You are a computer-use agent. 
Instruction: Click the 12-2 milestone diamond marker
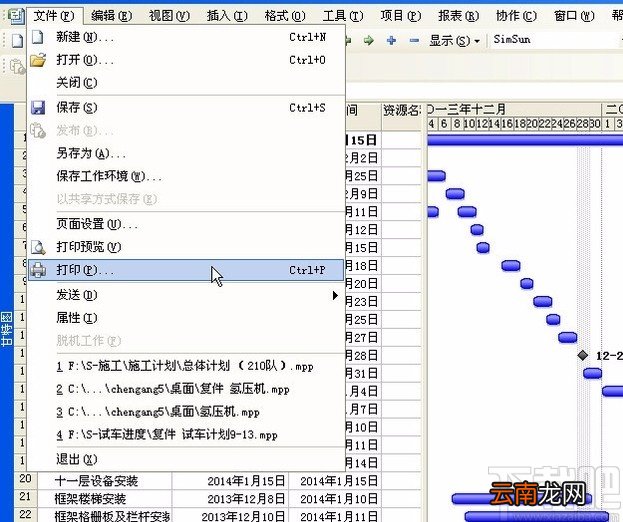point(582,355)
